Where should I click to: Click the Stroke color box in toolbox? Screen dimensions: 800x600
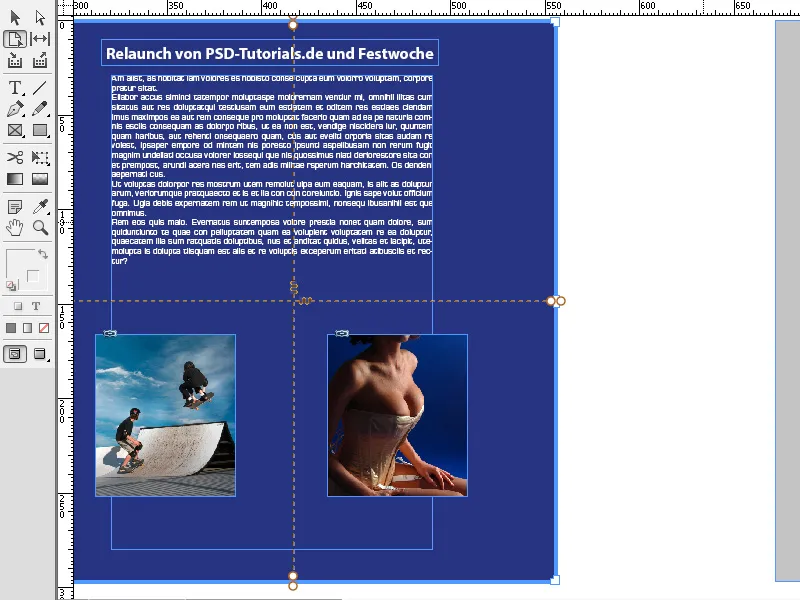pos(33,277)
